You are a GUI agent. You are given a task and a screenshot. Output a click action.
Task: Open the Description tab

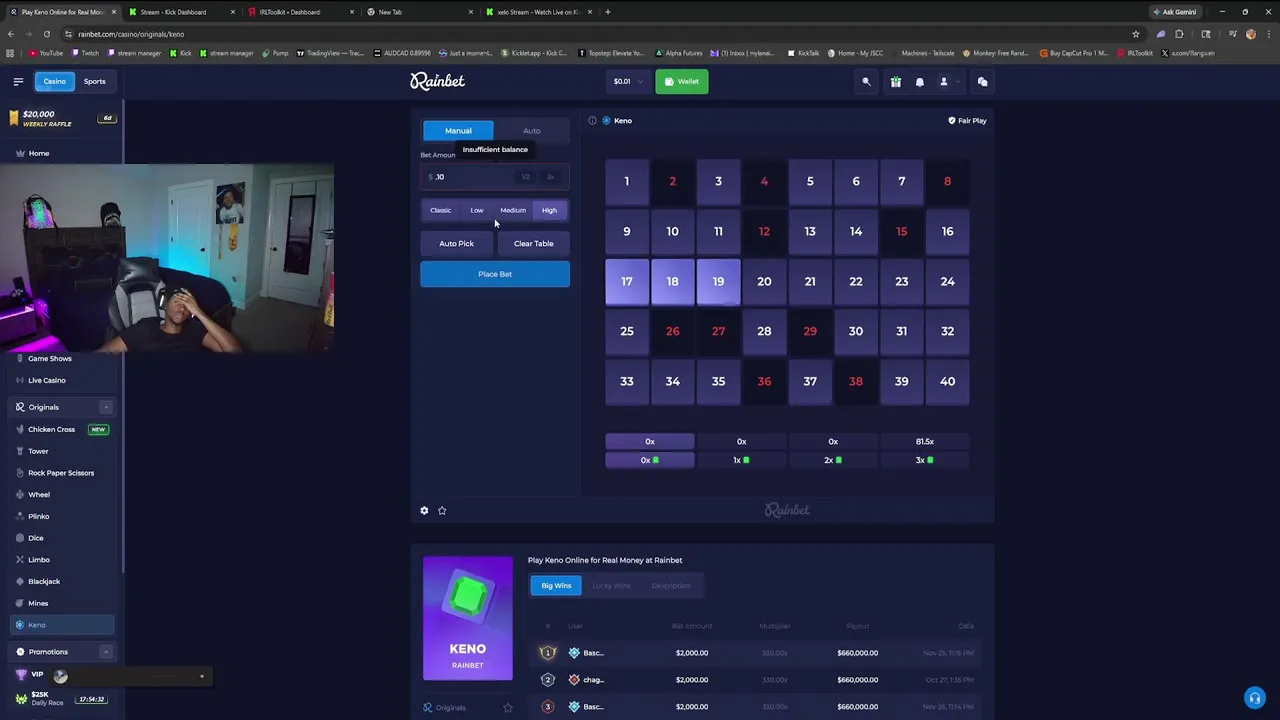pyautogui.click(x=670, y=585)
